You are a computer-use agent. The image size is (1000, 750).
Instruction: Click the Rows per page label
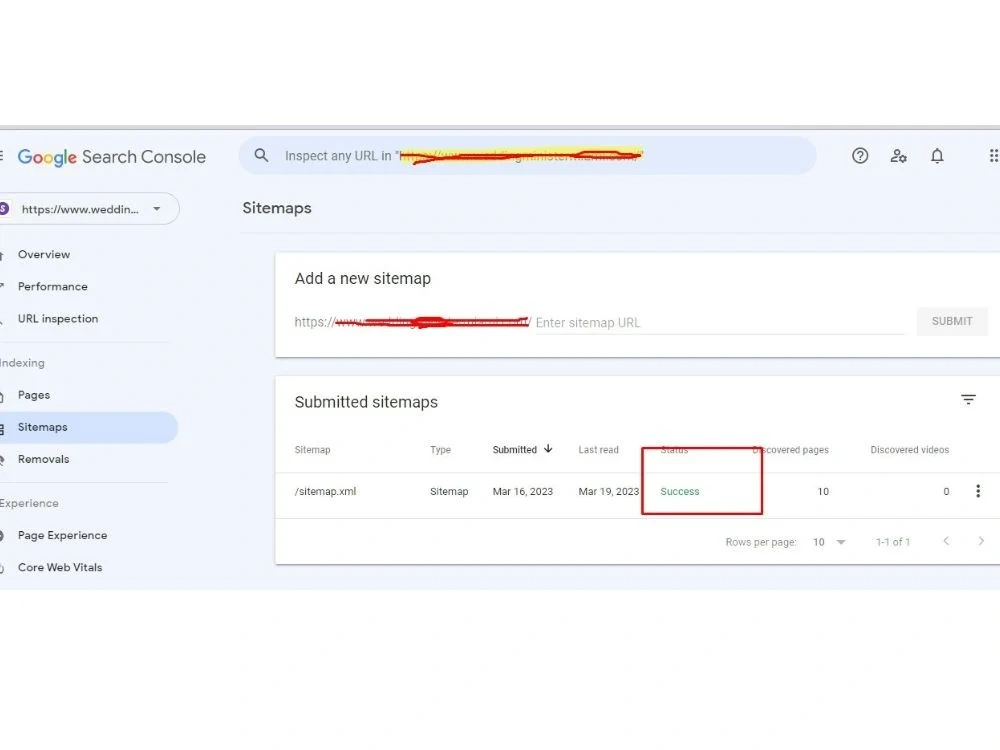[x=761, y=542]
